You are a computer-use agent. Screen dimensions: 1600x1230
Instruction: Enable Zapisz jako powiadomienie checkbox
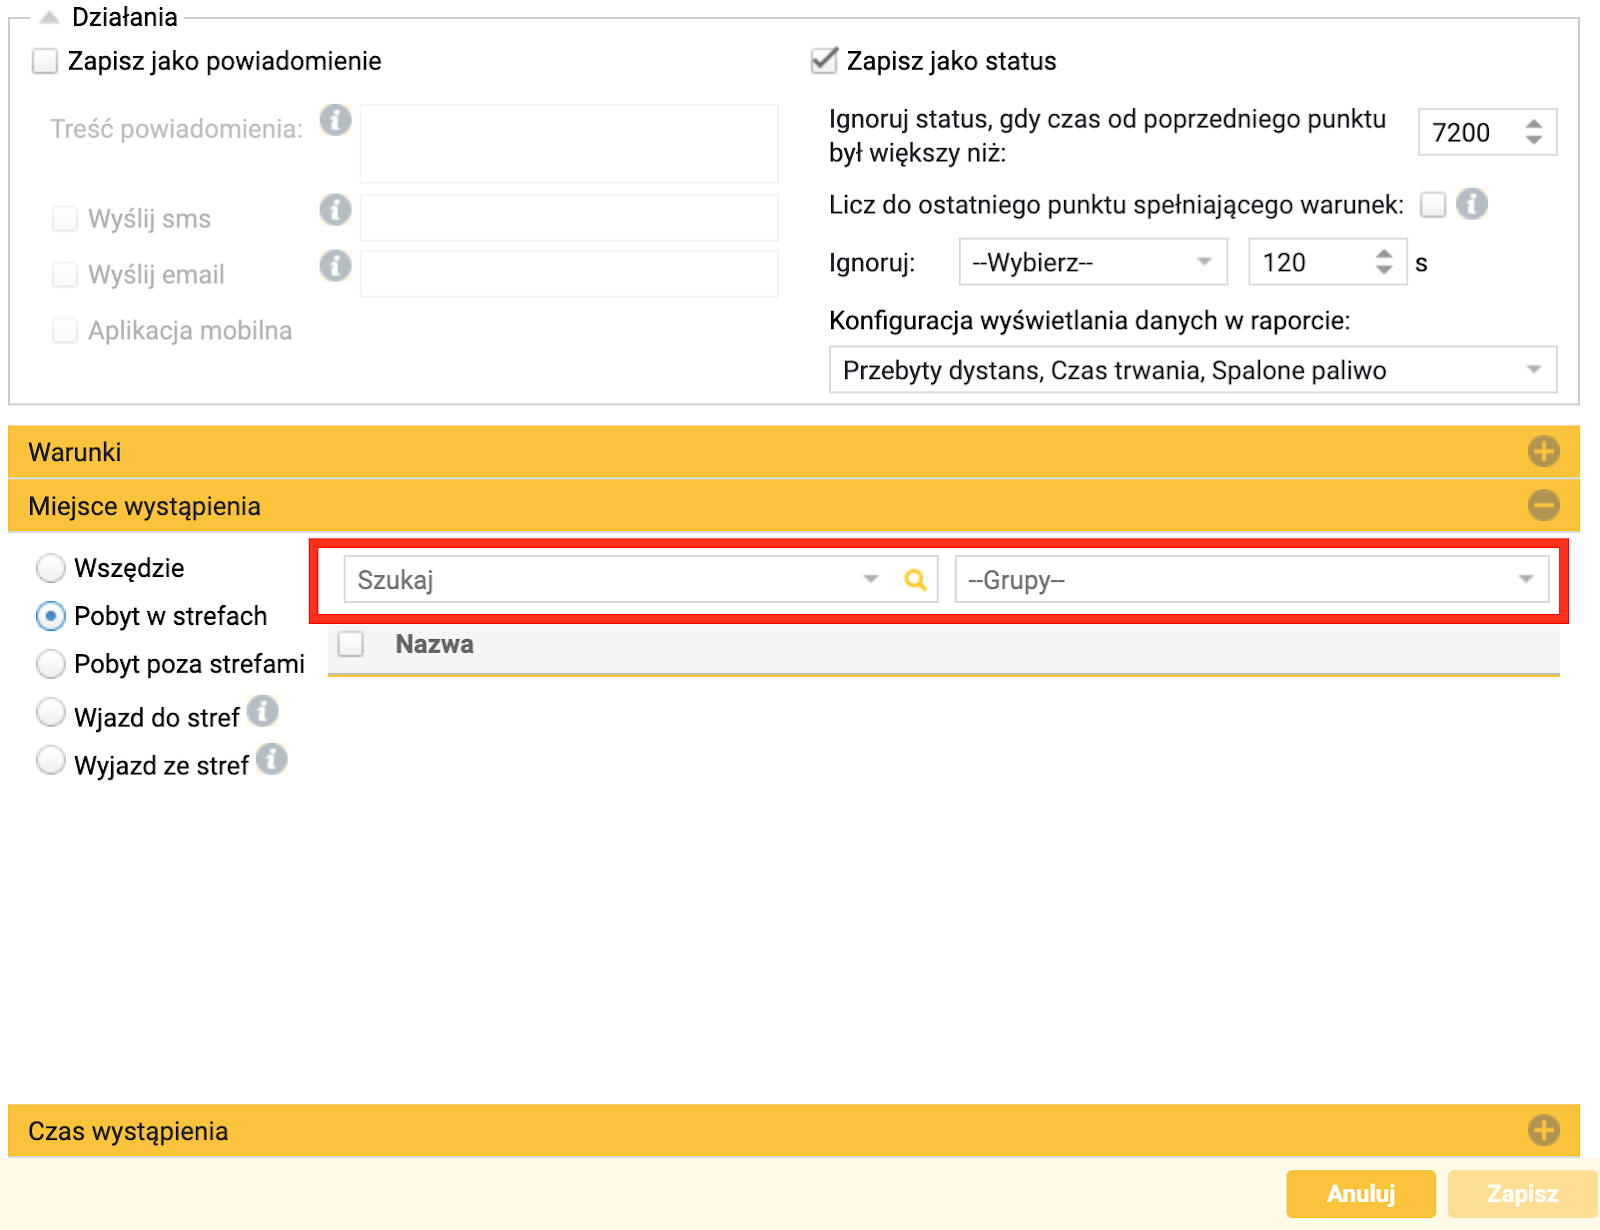coord(45,61)
